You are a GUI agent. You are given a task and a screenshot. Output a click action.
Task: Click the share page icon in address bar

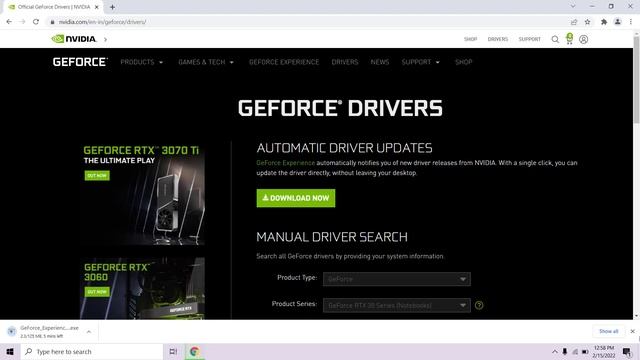(x=574, y=22)
